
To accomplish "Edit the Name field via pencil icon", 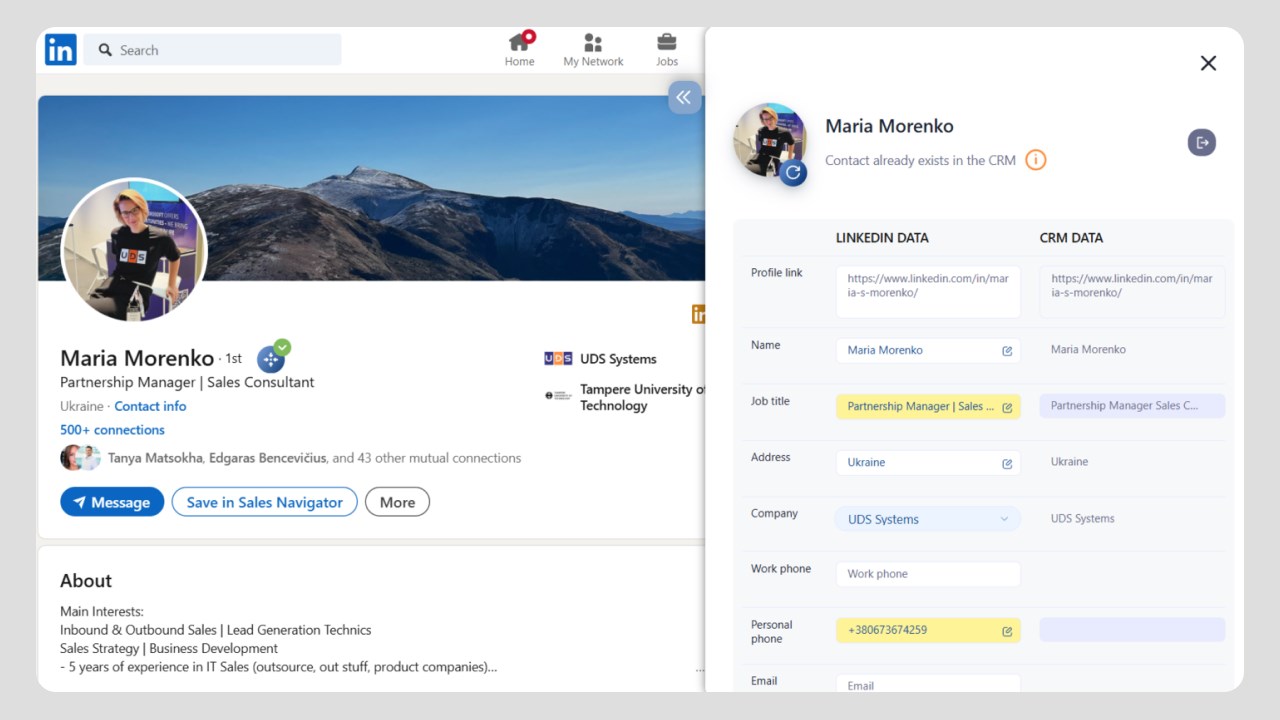I will pos(1007,351).
